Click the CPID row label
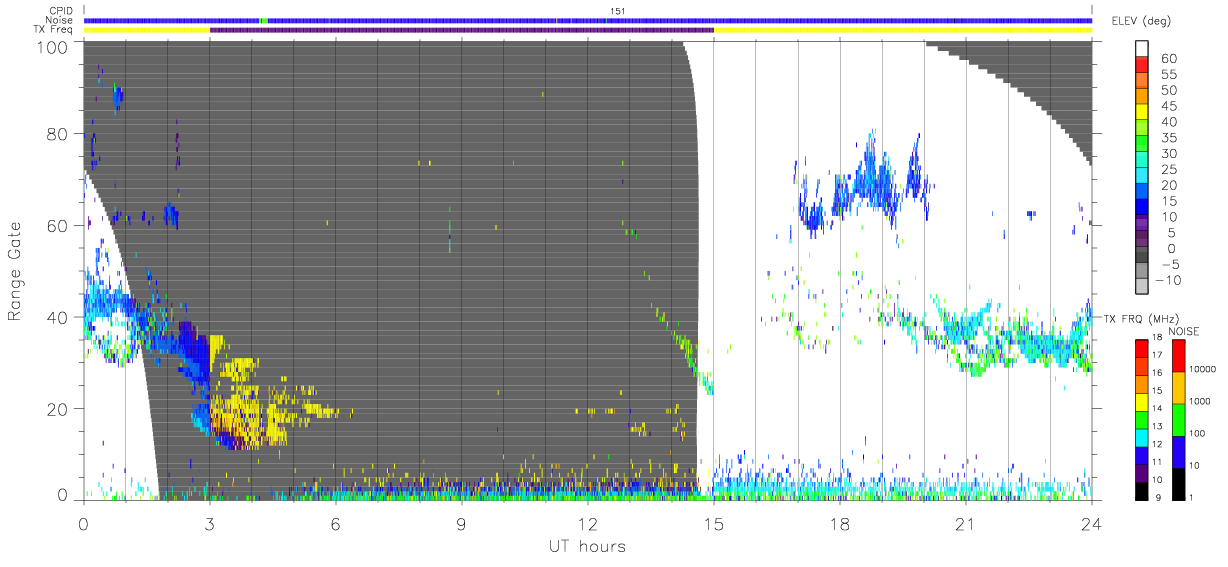This screenshot has height=567, width=1228. pyautogui.click(x=61, y=10)
